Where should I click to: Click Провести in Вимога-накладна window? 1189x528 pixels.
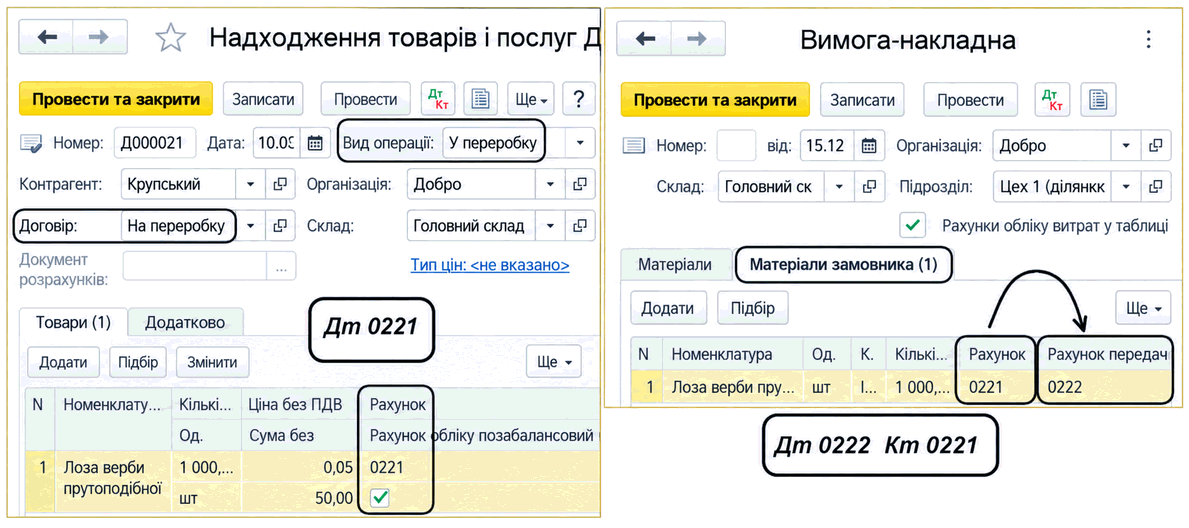coord(970,99)
